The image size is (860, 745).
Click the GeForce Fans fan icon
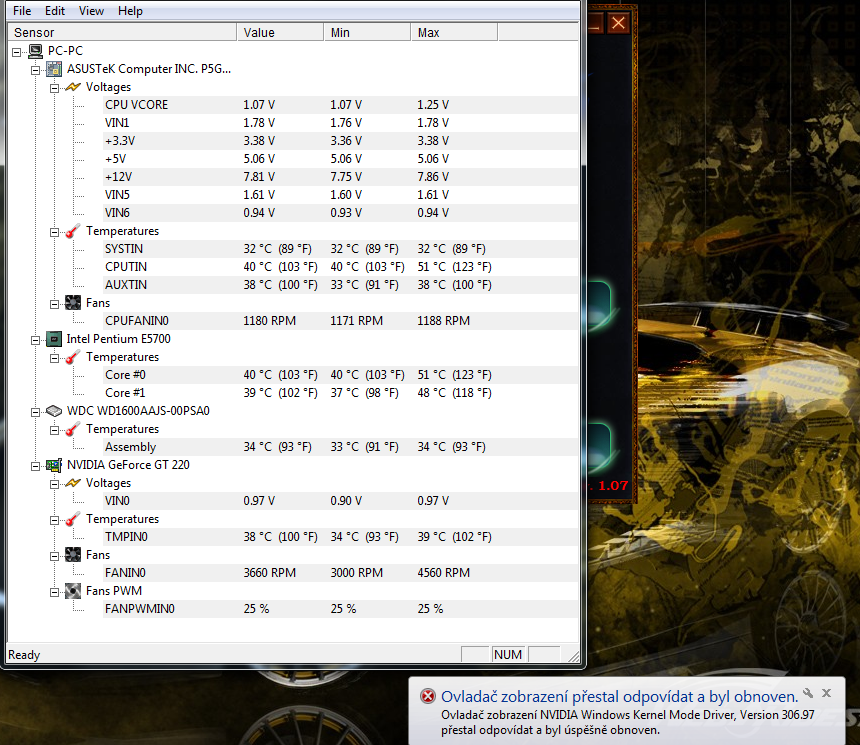click(73, 555)
